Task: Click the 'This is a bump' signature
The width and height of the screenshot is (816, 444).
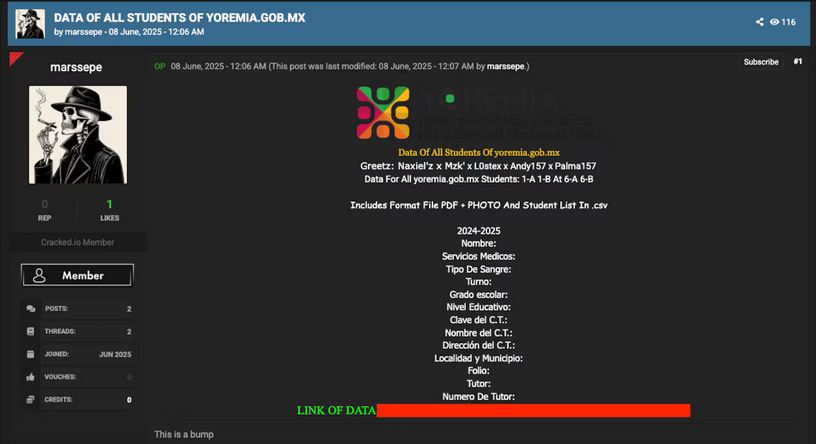Action: 184,434
